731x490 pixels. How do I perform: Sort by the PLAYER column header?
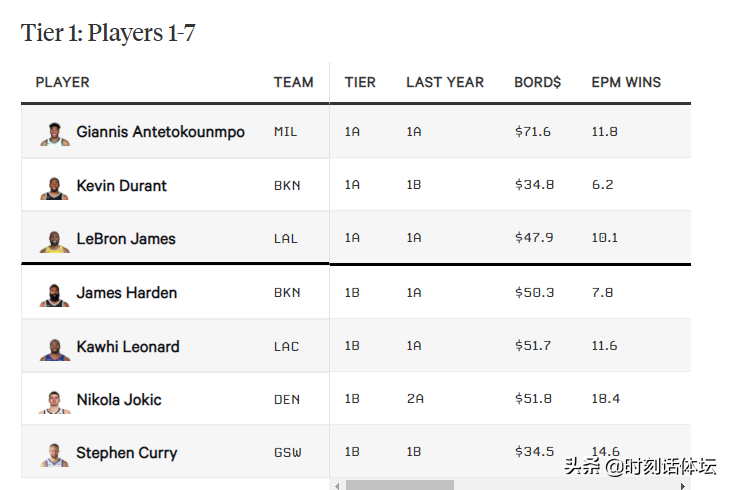pyautogui.click(x=62, y=82)
